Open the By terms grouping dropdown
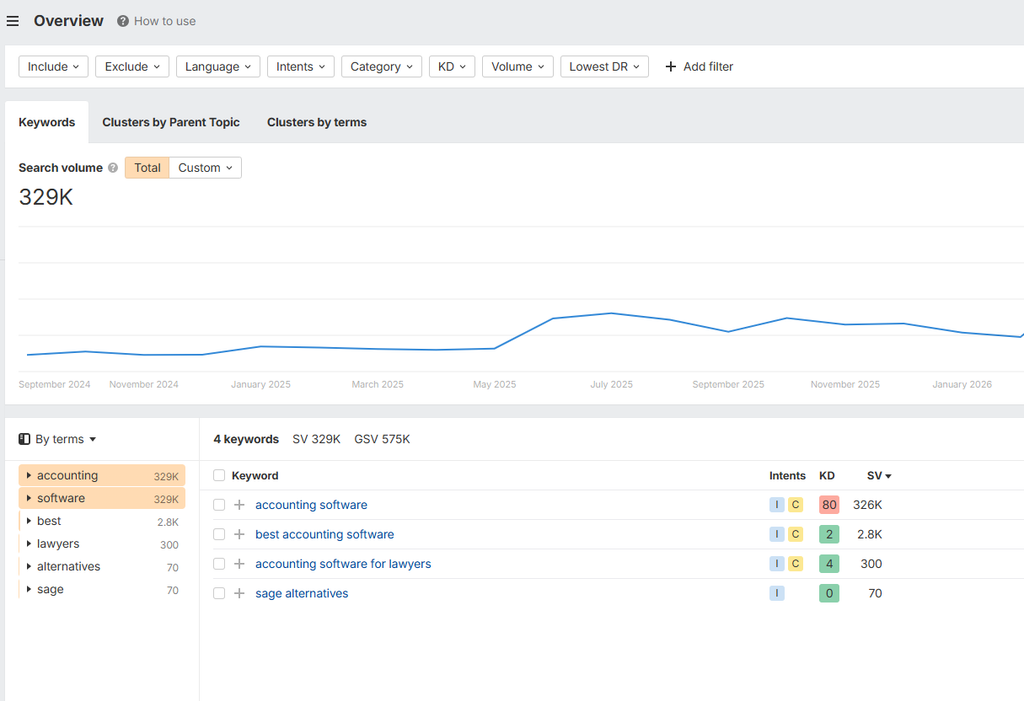 pos(66,439)
